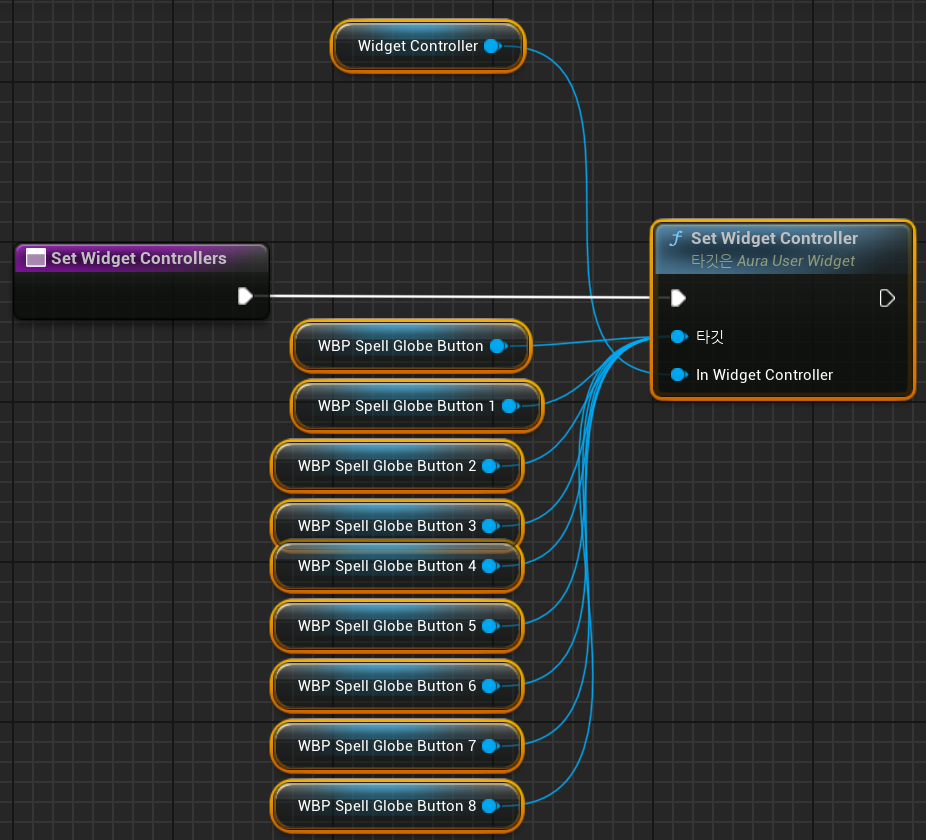Select the Set Widget Controller function node title
This screenshot has width=926, height=840.
click(x=774, y=238)
